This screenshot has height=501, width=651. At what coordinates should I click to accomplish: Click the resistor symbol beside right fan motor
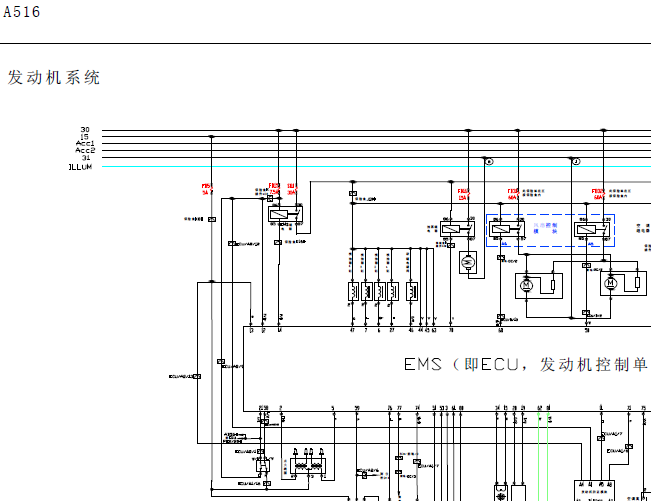637,283
